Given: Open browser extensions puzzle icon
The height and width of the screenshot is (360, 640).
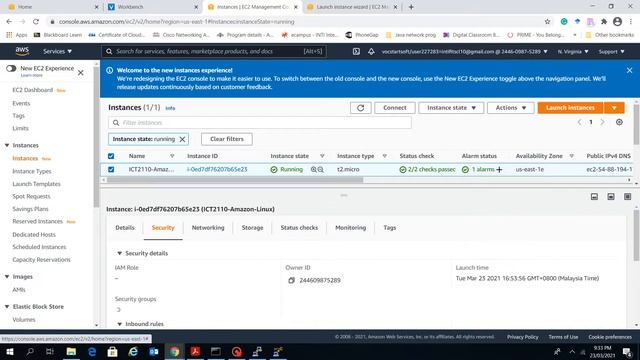Looking at the screenshot, I should click(604, 22).
